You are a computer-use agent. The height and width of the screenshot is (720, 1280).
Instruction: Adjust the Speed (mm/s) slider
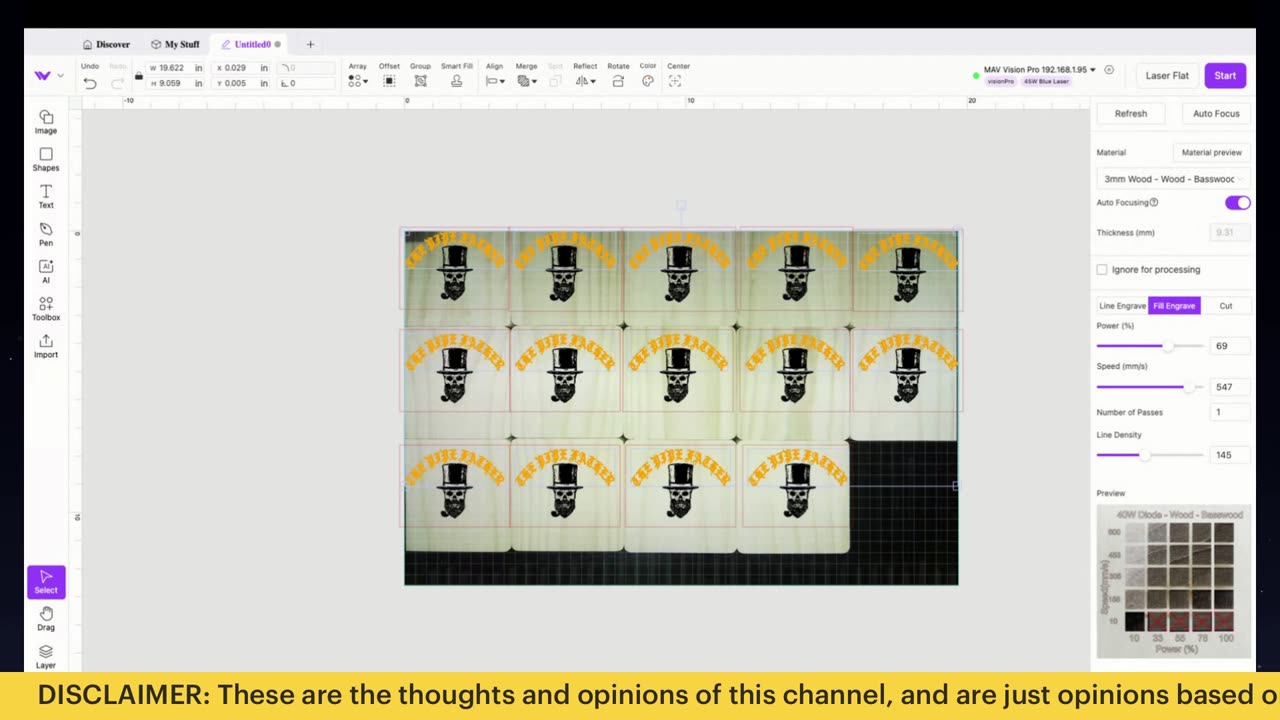[x=1150, y=387]
